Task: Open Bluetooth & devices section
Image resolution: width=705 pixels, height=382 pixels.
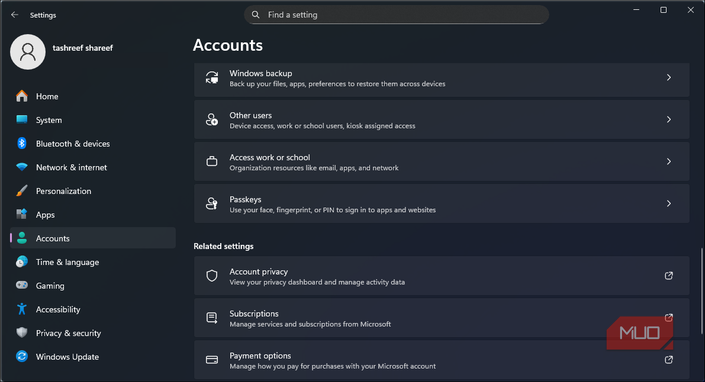Action: click(93, 144)
